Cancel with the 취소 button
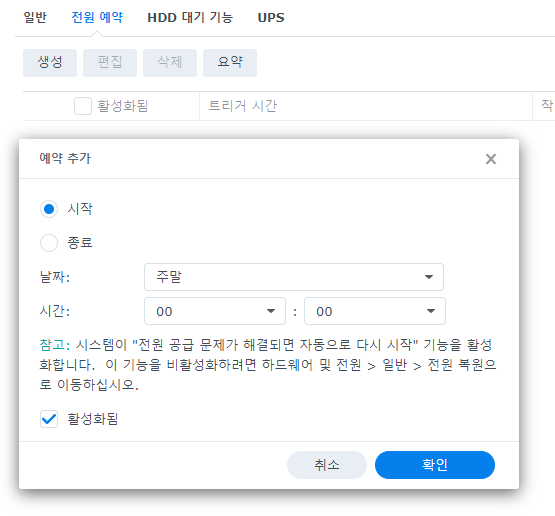The width and height of the screenshot is (555, 516). click(327, 465)
